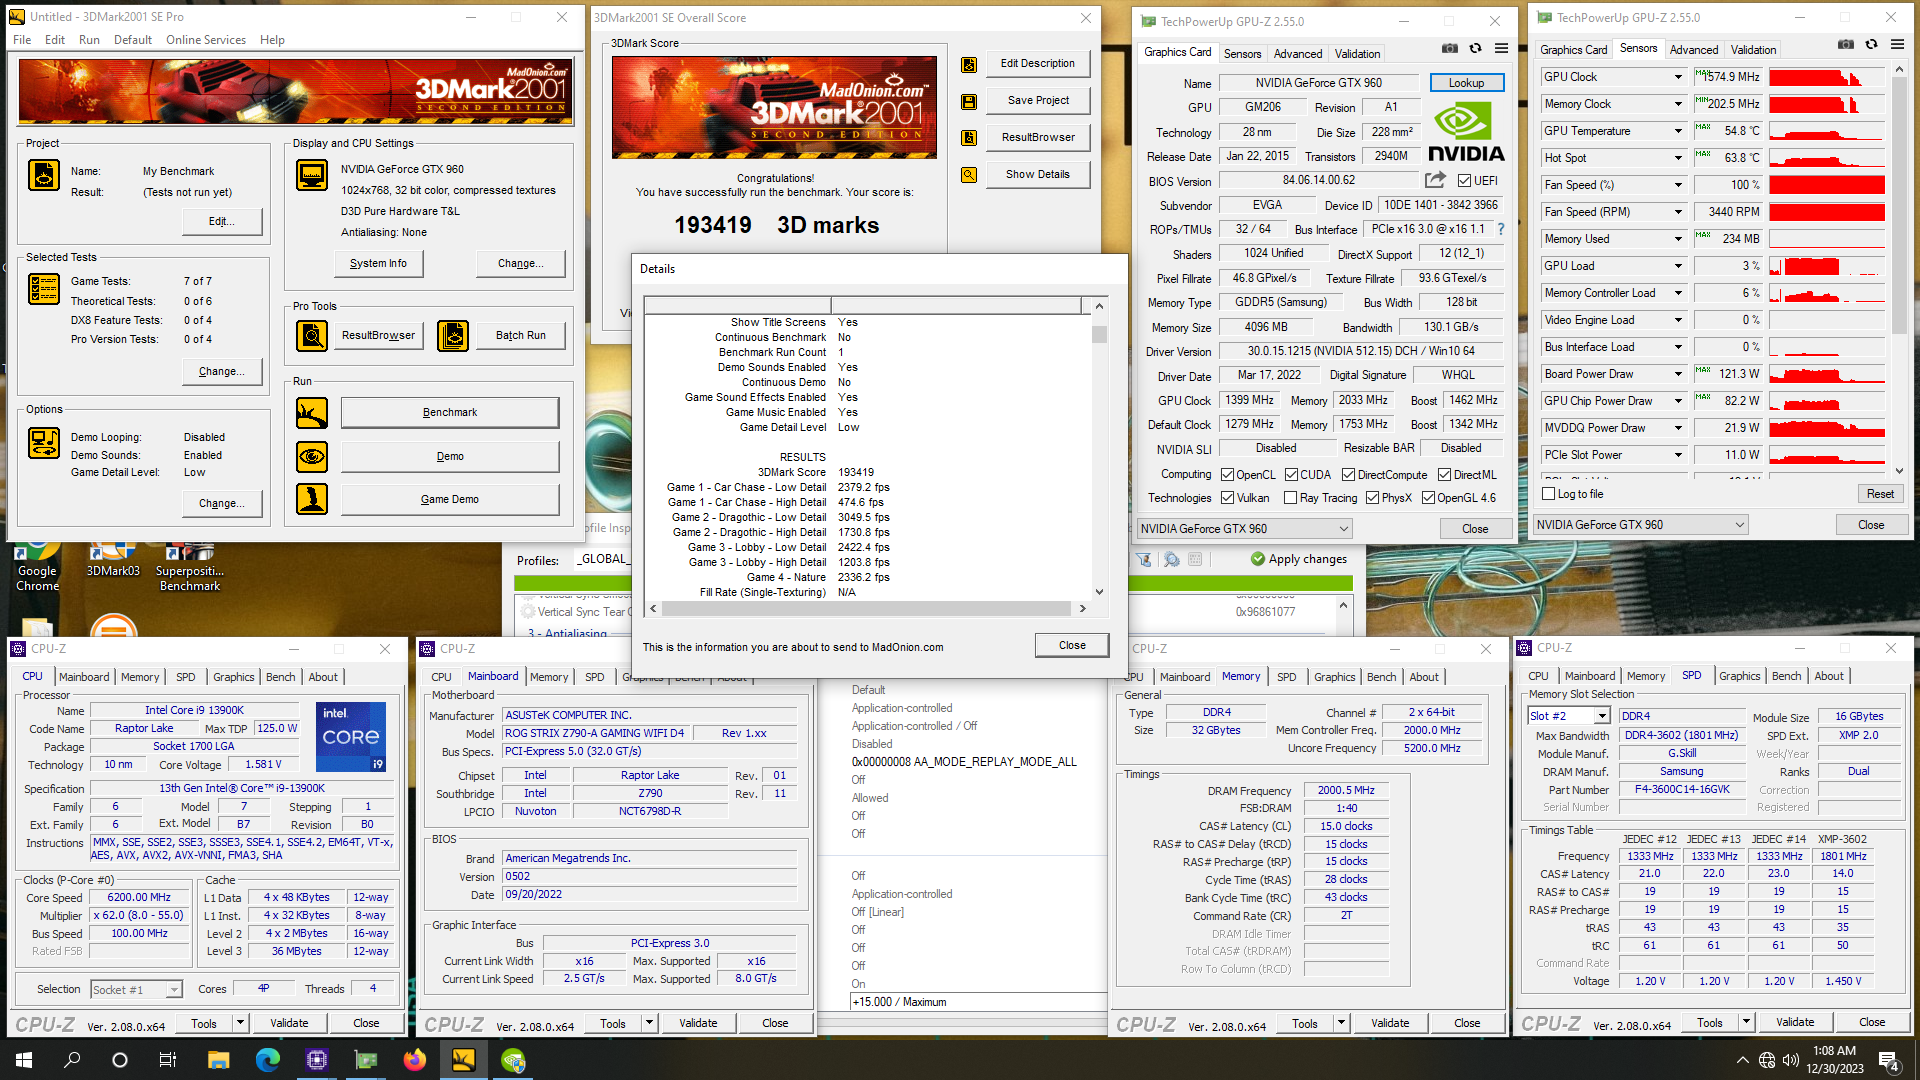Open the Tools dropdown arrow in first CPU-Z
Image resolution: width=1920 pixels, height=1080 pixels.
pyautogui.click(x=240, y=1023)
